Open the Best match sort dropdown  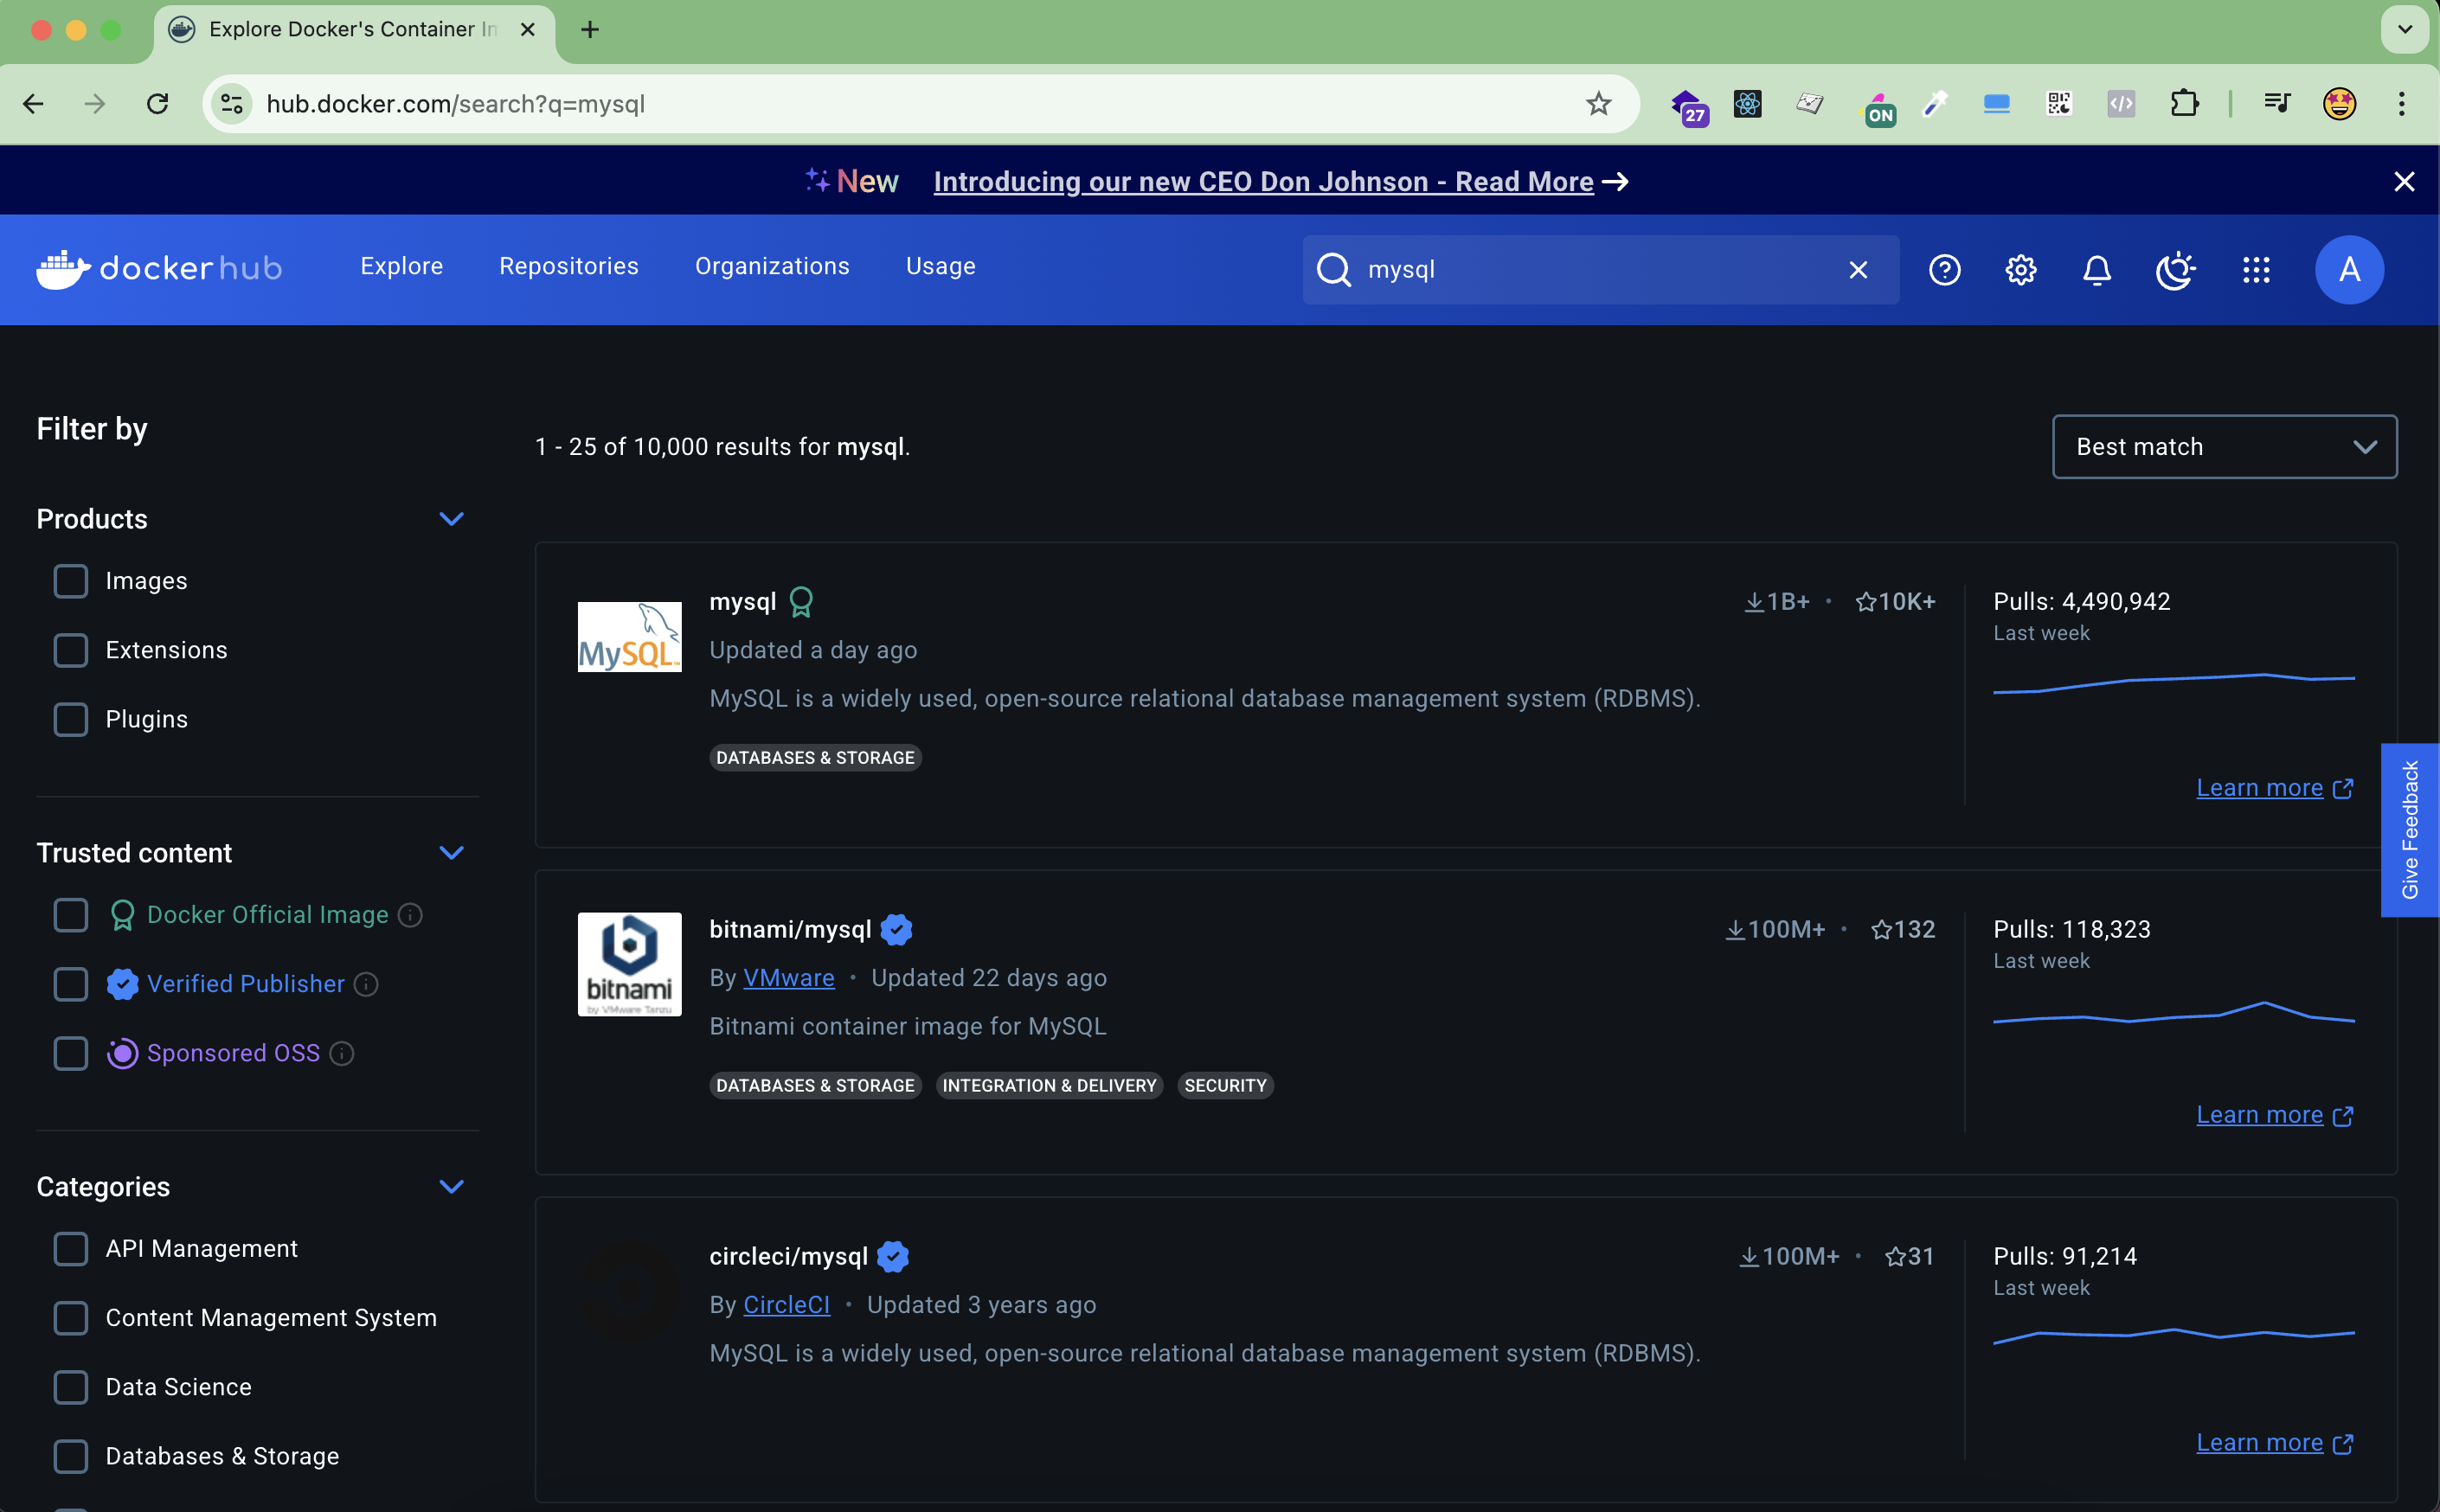coord(2224,447)
